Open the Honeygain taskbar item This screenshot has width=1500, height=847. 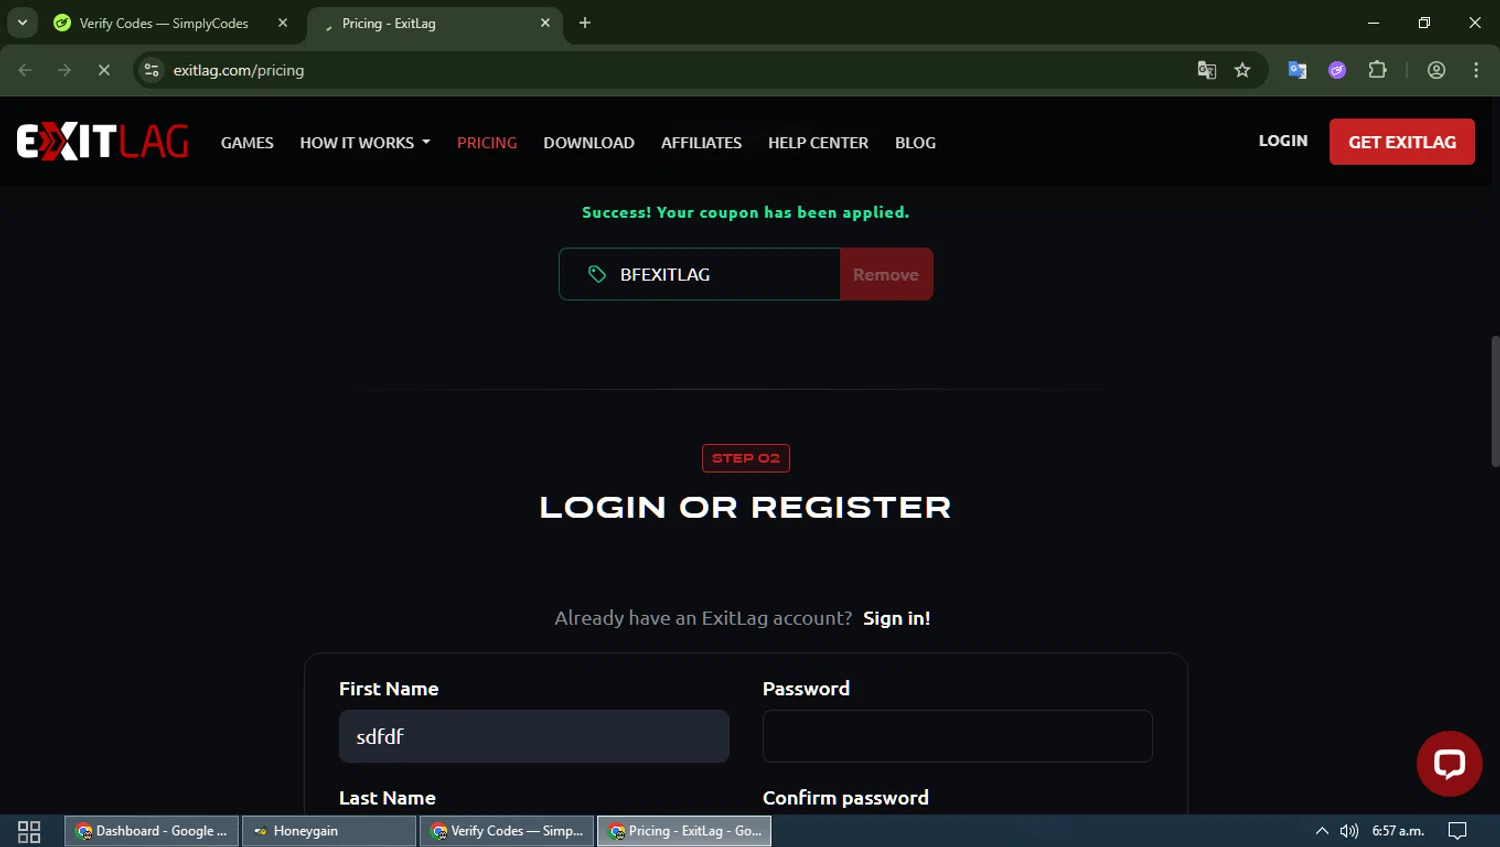pyautogui.click(x=329, y=831)
